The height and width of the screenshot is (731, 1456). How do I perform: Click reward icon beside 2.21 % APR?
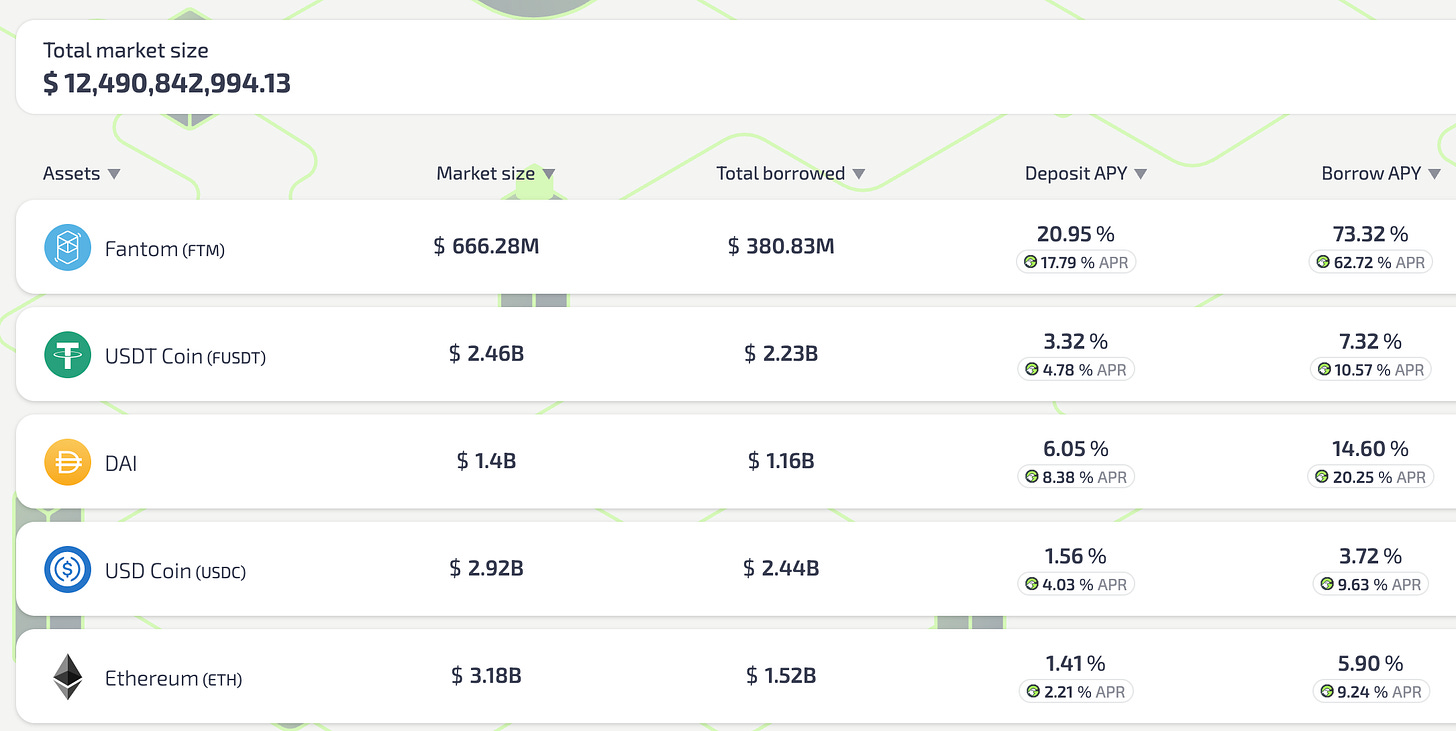coord(1033,691)
